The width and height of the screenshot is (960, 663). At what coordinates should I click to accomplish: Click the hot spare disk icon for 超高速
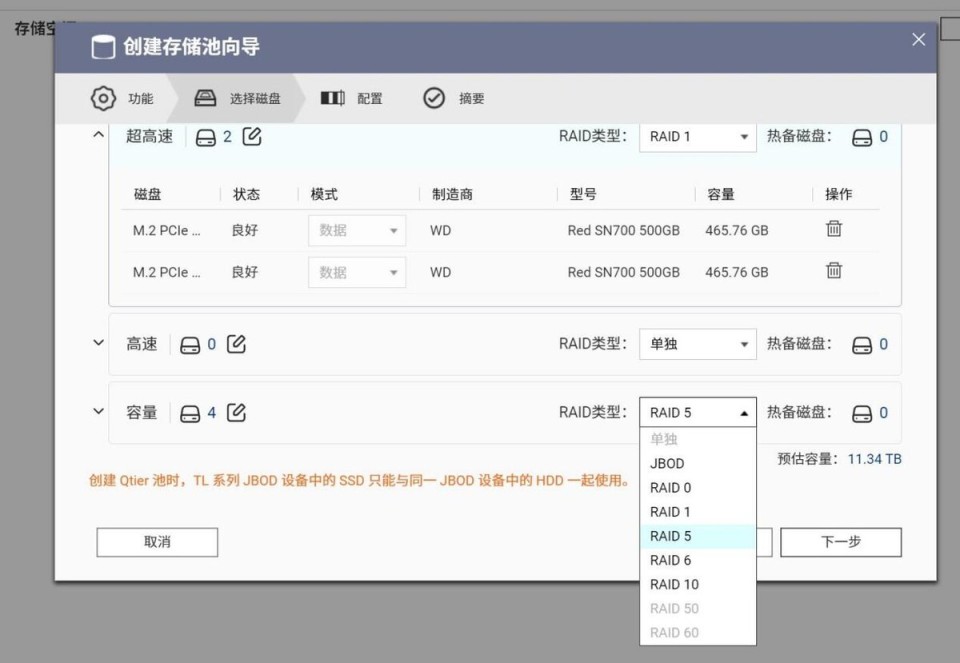(x=862, y=136)
